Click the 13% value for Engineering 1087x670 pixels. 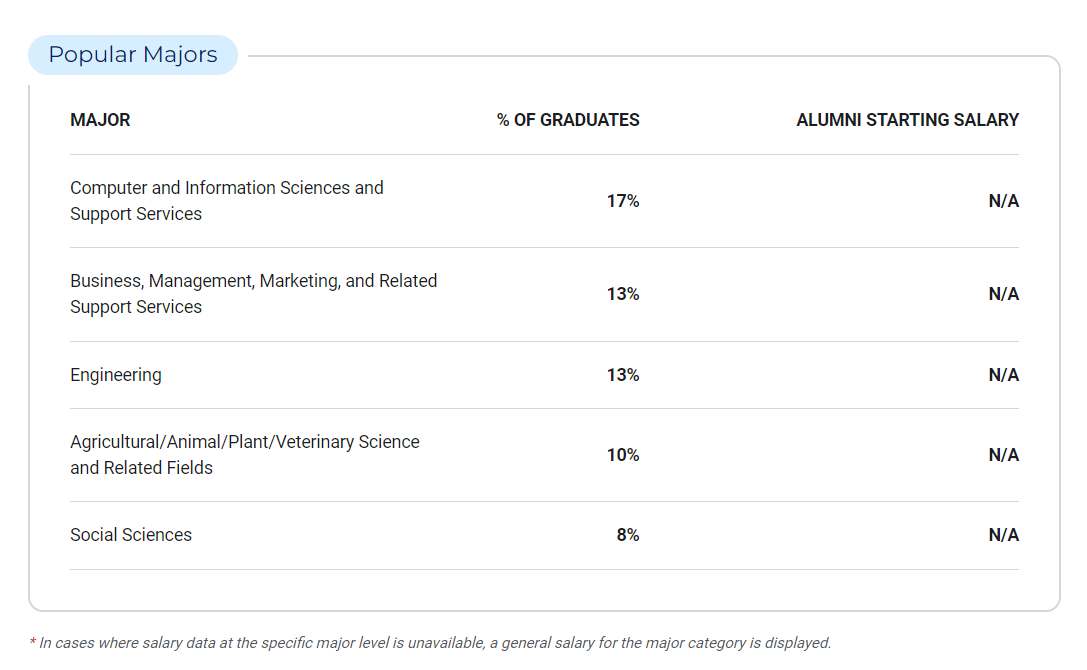[622, 375]
